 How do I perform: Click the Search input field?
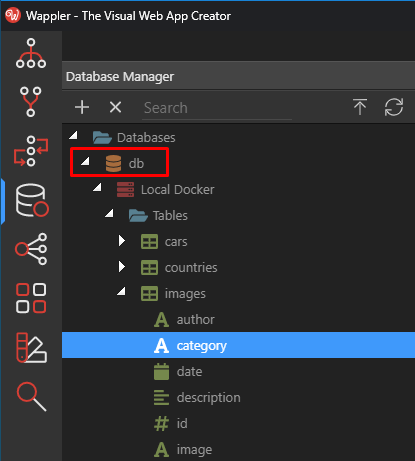217,108
